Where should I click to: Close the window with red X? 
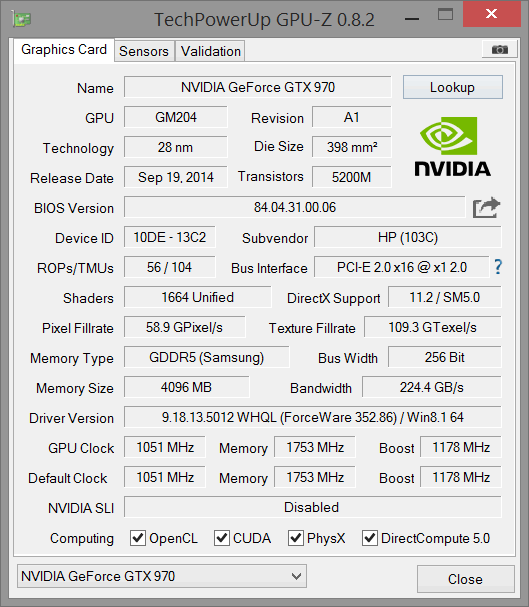(491, 14)
